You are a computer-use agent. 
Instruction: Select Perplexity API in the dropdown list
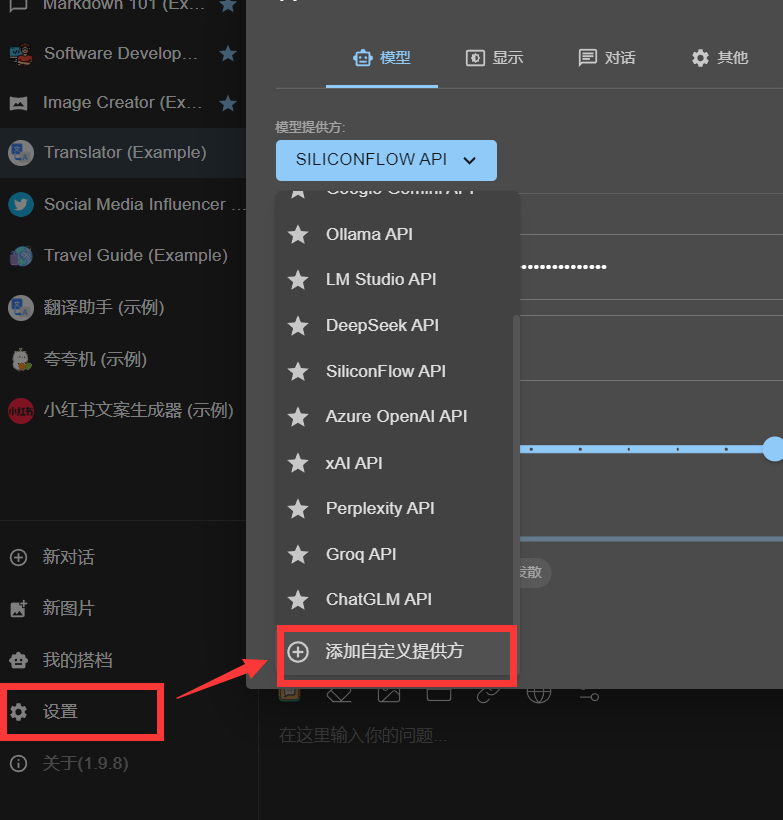380,508
